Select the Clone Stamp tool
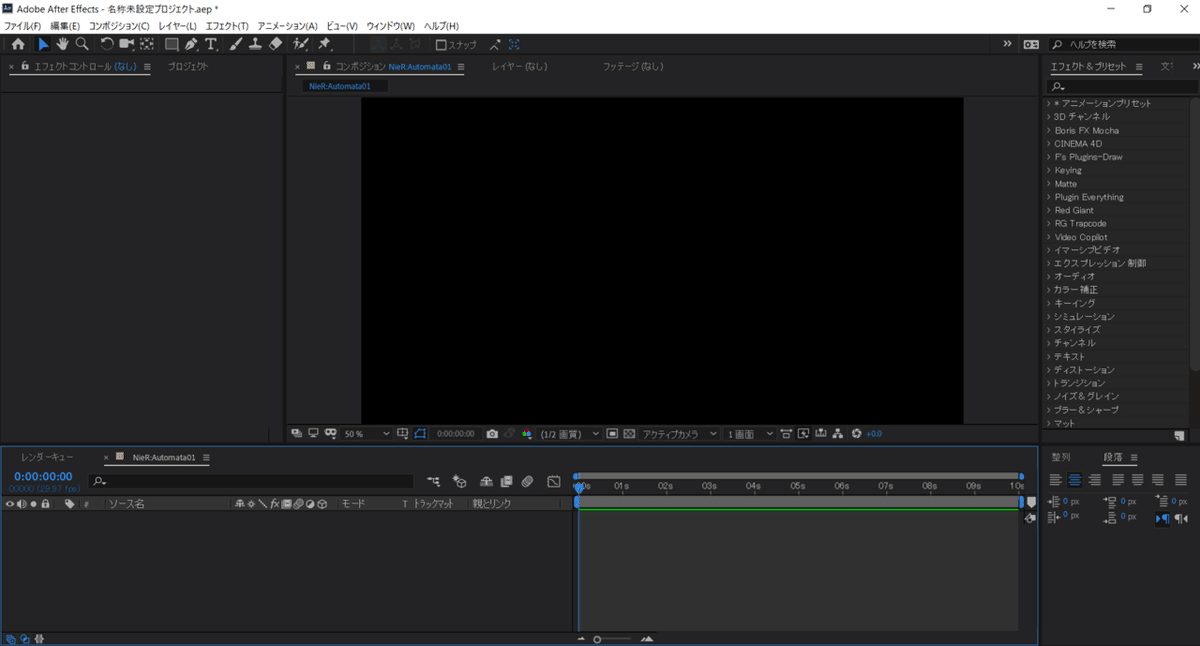 255,44
